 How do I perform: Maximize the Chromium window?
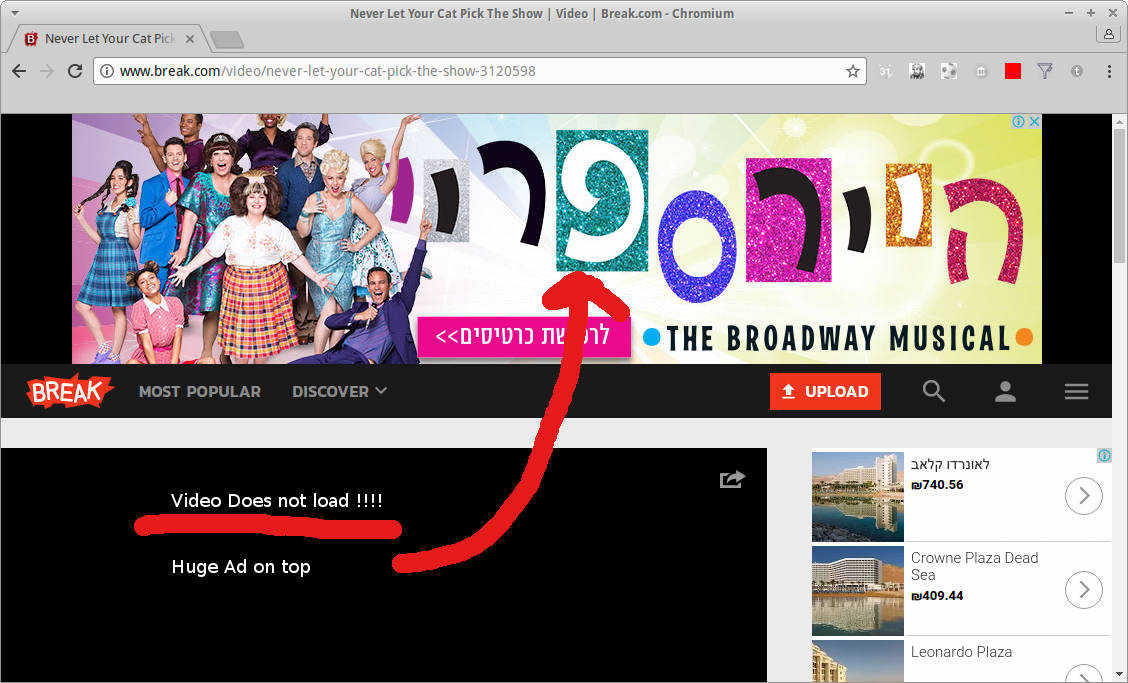tap(1091, 13)
